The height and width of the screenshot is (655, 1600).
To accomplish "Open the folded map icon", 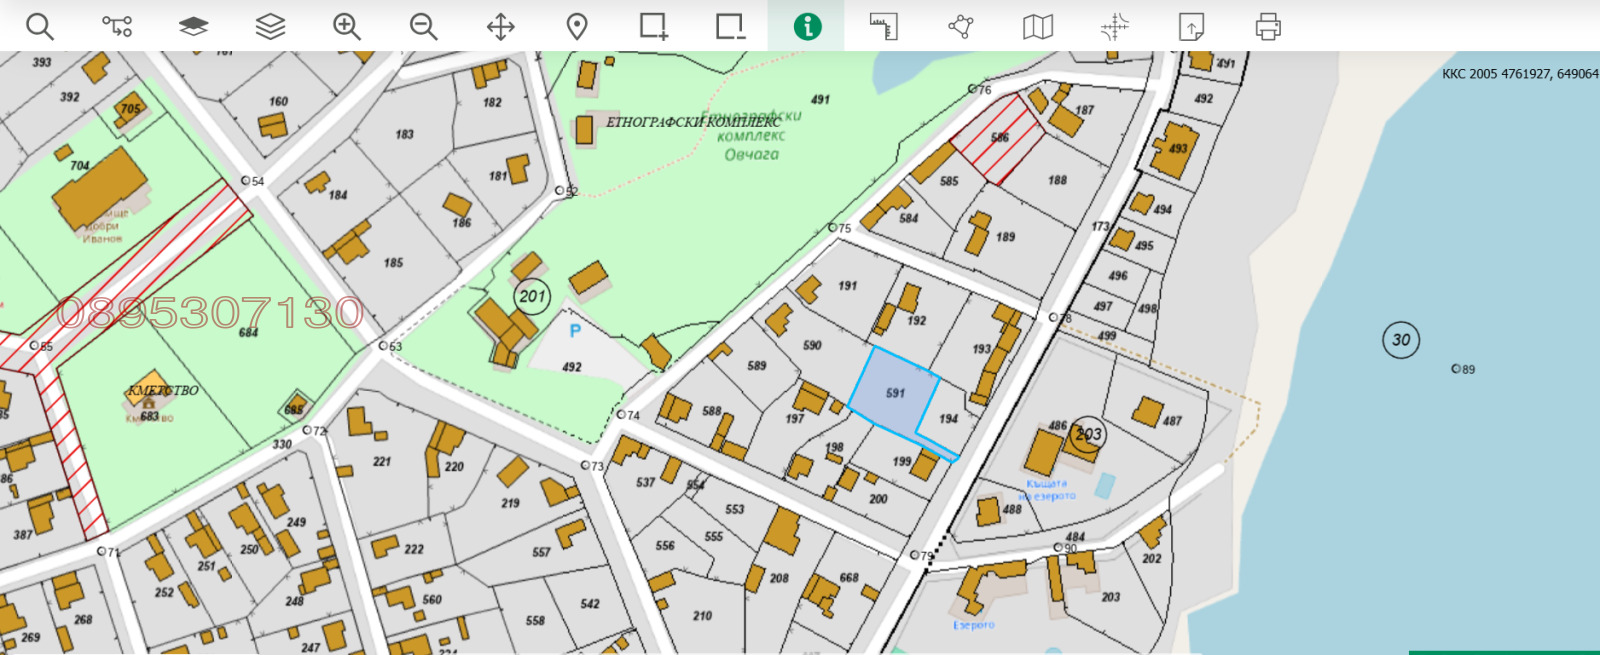I will pos(1038,26).
